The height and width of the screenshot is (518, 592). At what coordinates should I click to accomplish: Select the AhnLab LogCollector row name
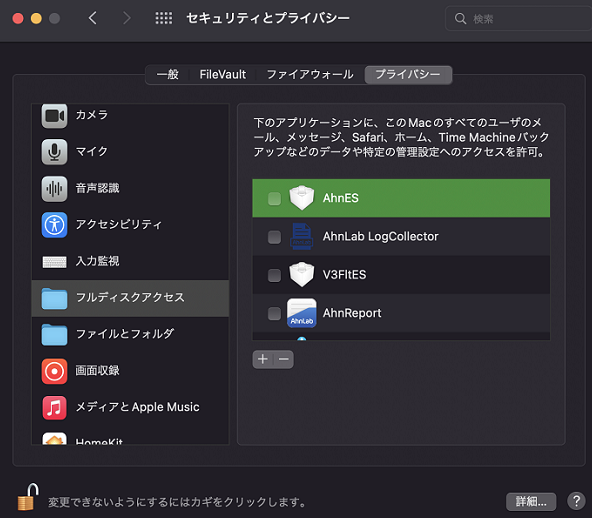click(380, 236)
